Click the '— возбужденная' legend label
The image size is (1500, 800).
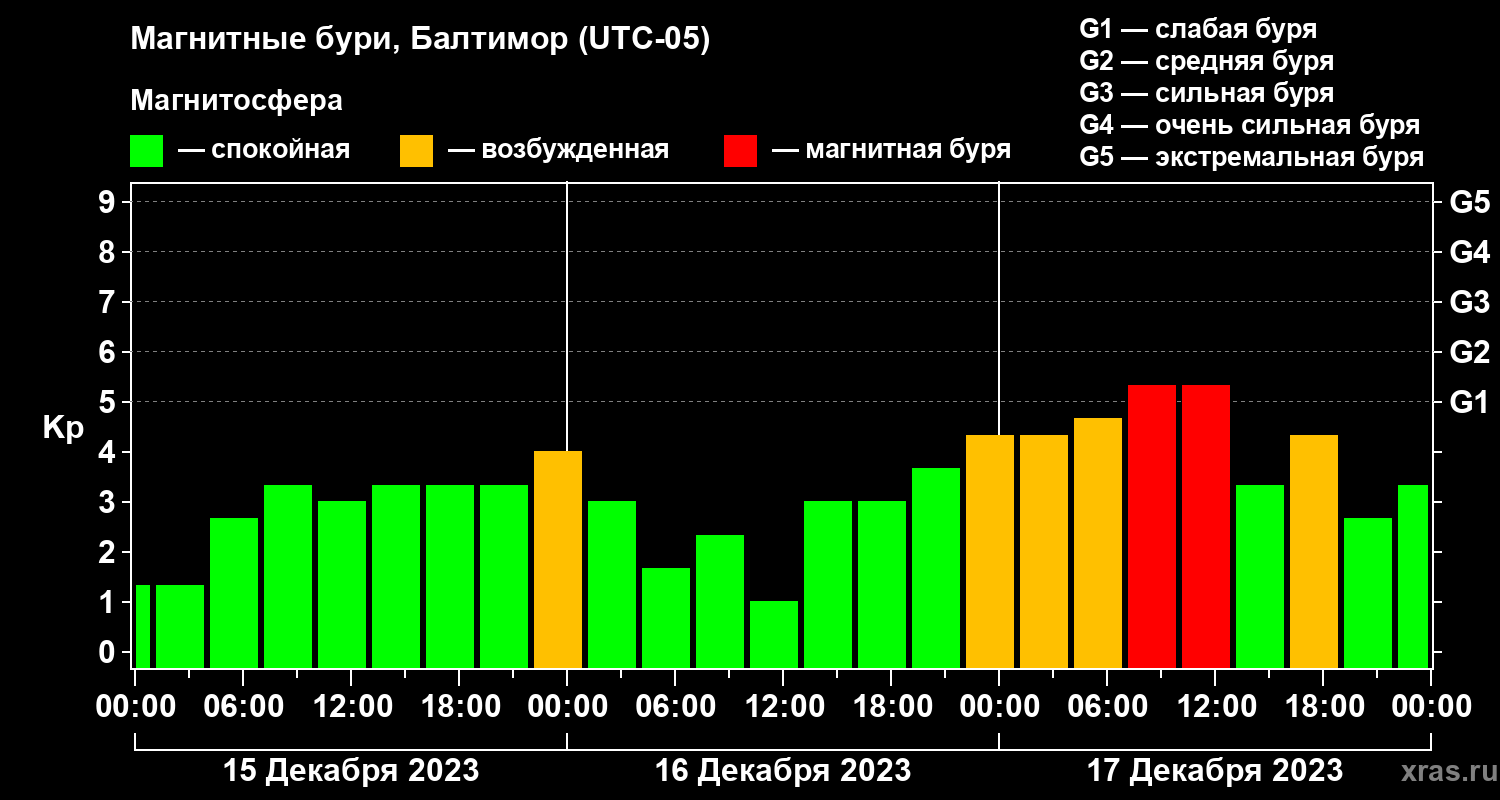558,150
